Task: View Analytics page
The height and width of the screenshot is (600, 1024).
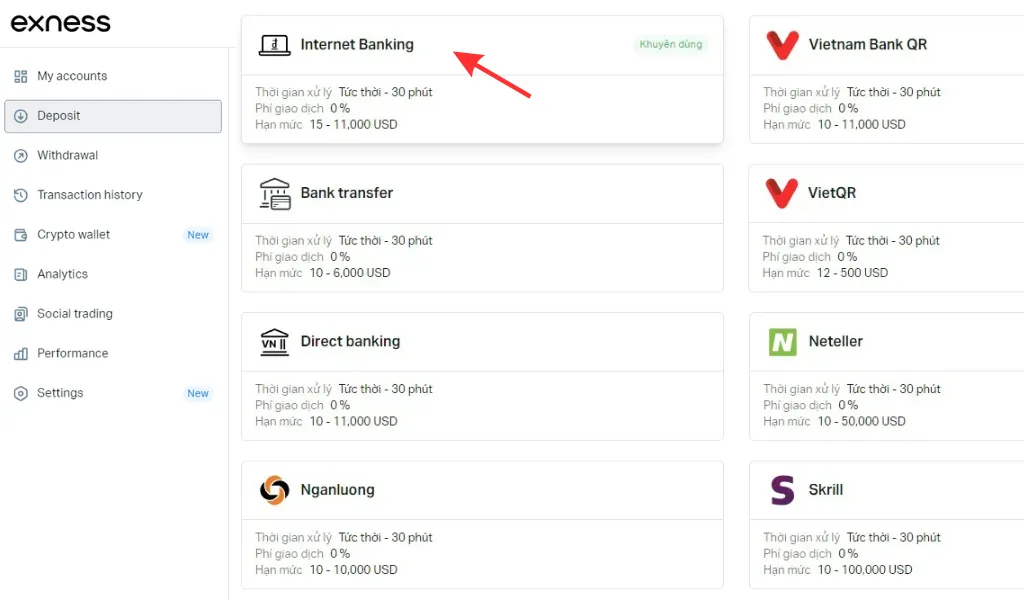Action: (x=63, y=274)
